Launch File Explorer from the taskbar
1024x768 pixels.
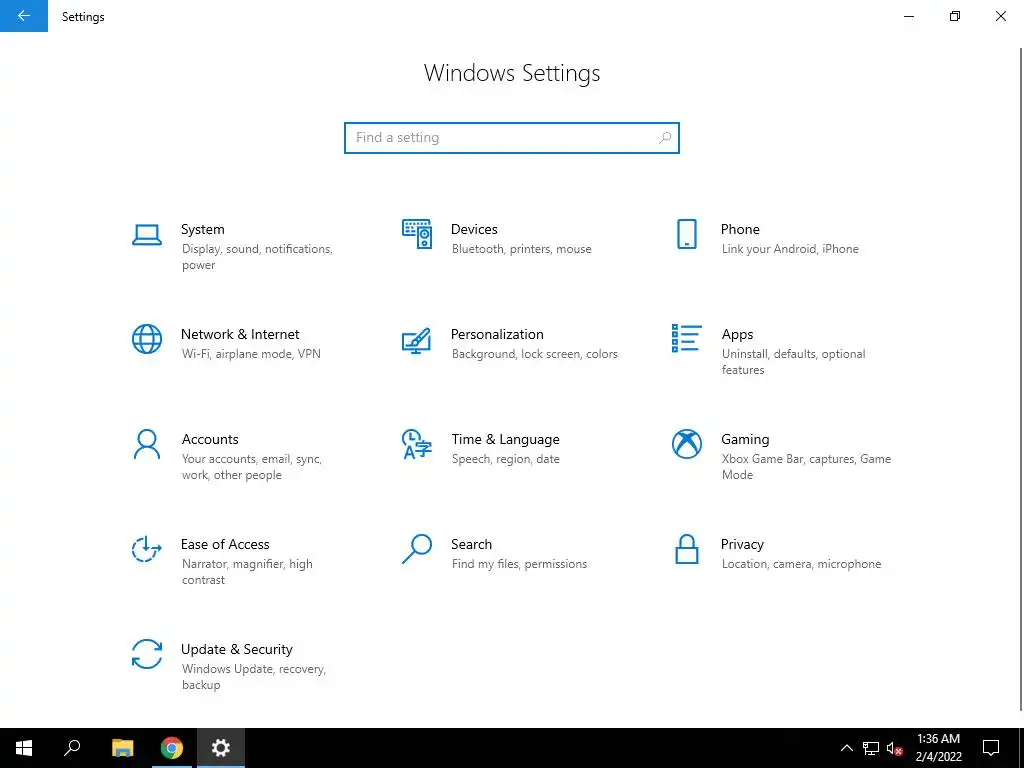(x=122, y=748)
